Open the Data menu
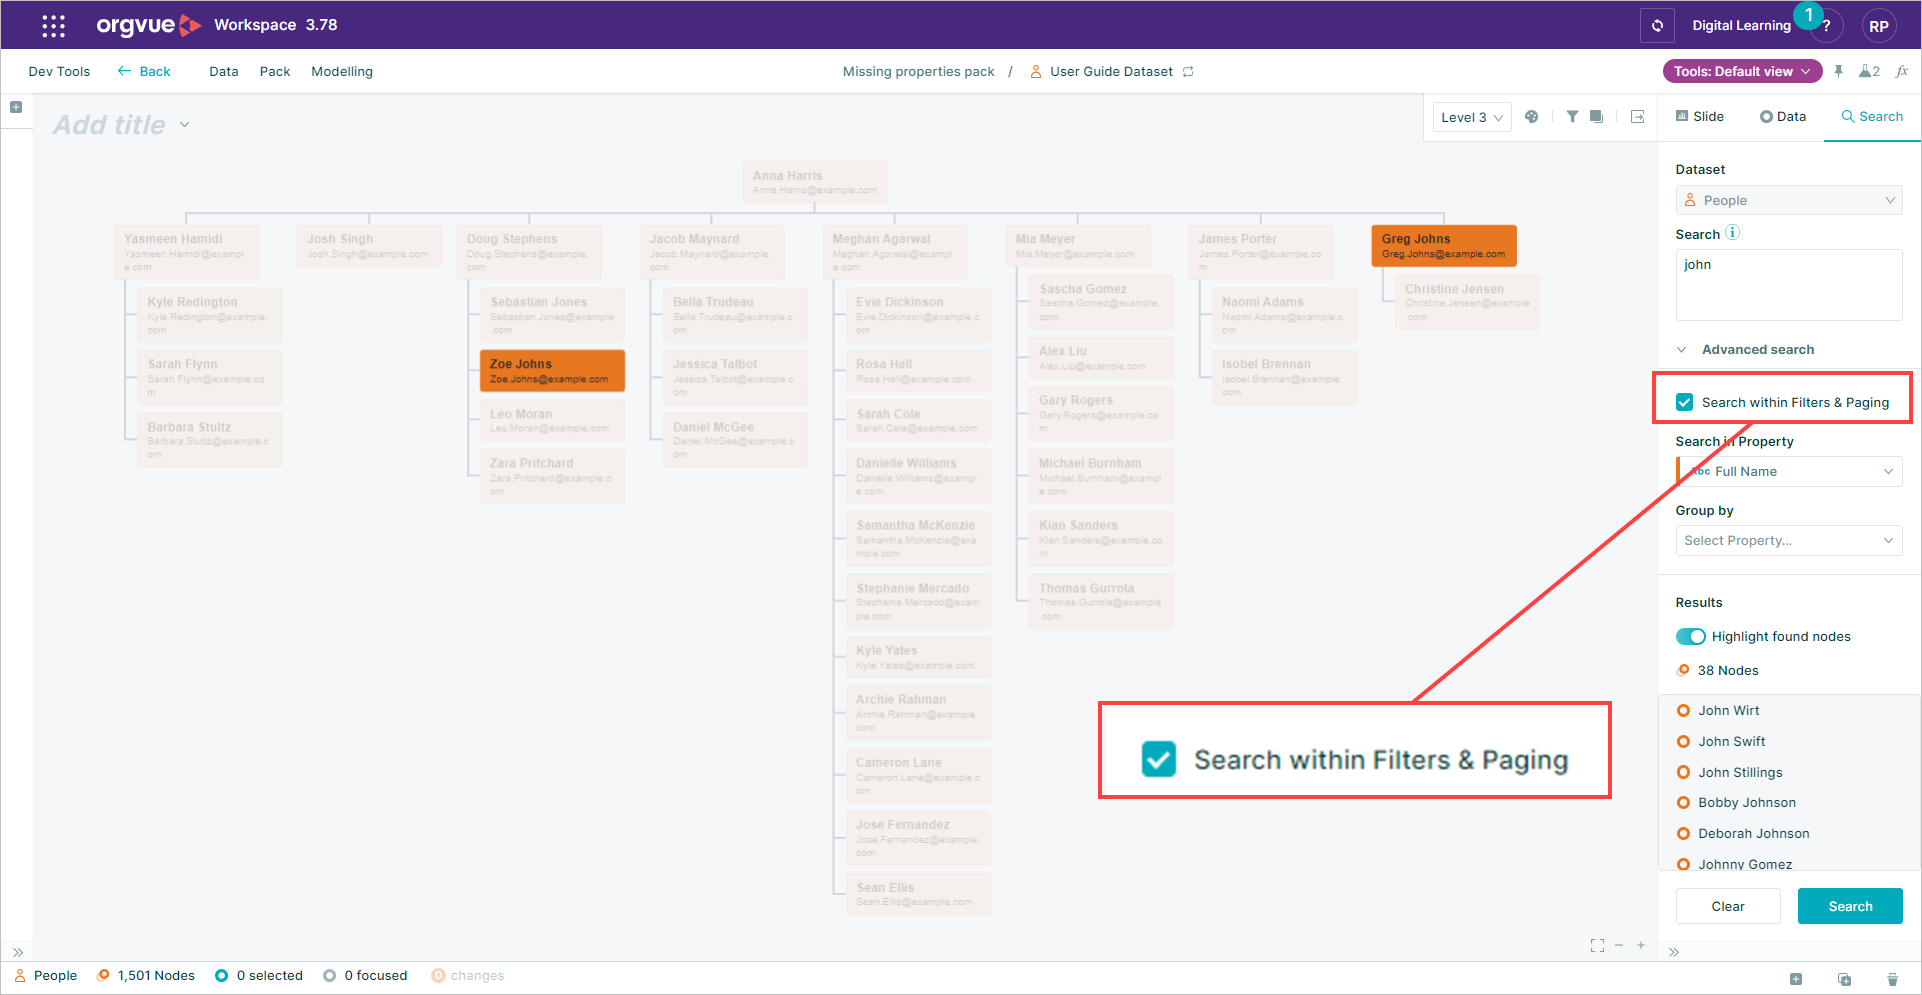Screen dimensions: 1922x995 [224, 71]
